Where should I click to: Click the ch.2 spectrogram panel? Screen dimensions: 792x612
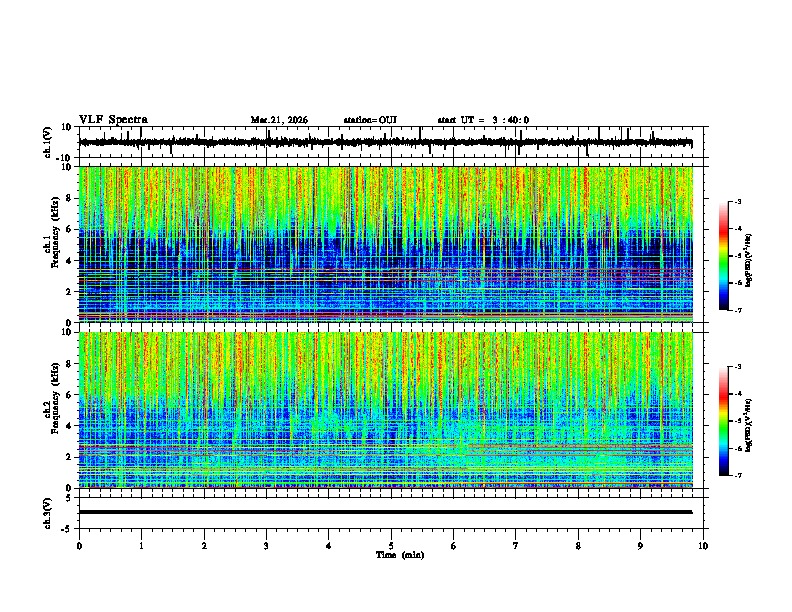point(385,410)
